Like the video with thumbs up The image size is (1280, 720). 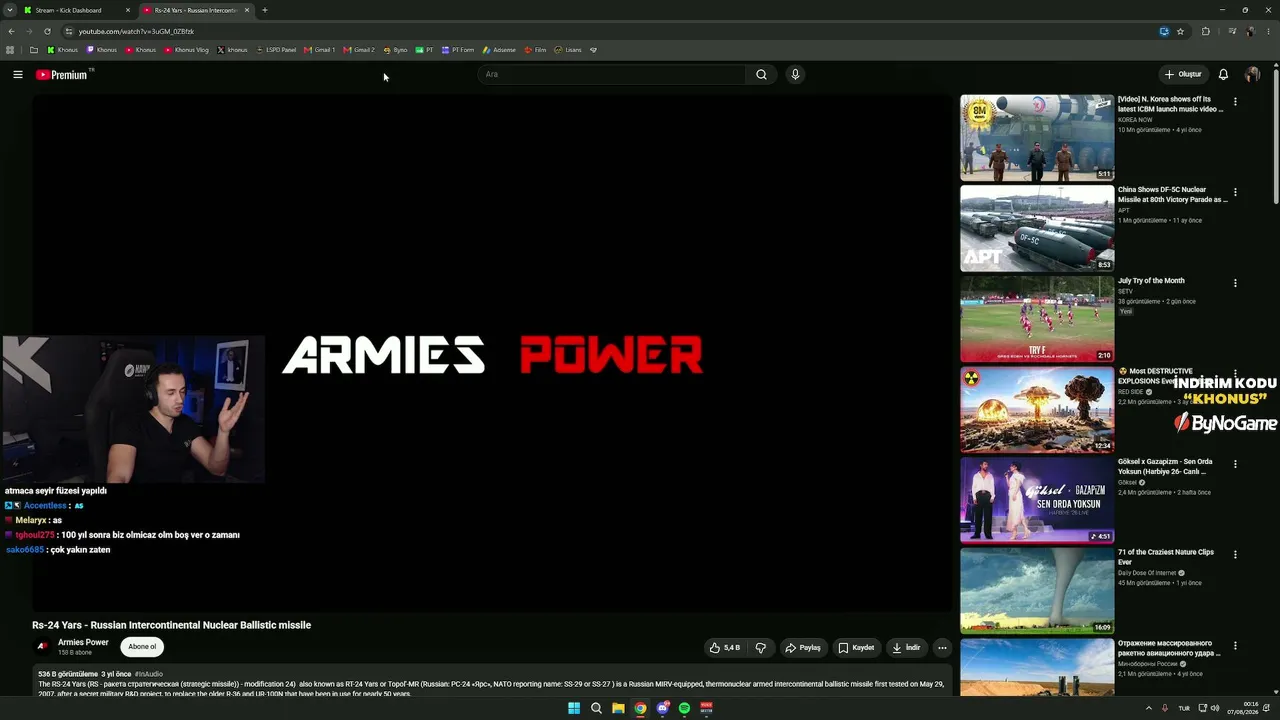coord(725,648)
